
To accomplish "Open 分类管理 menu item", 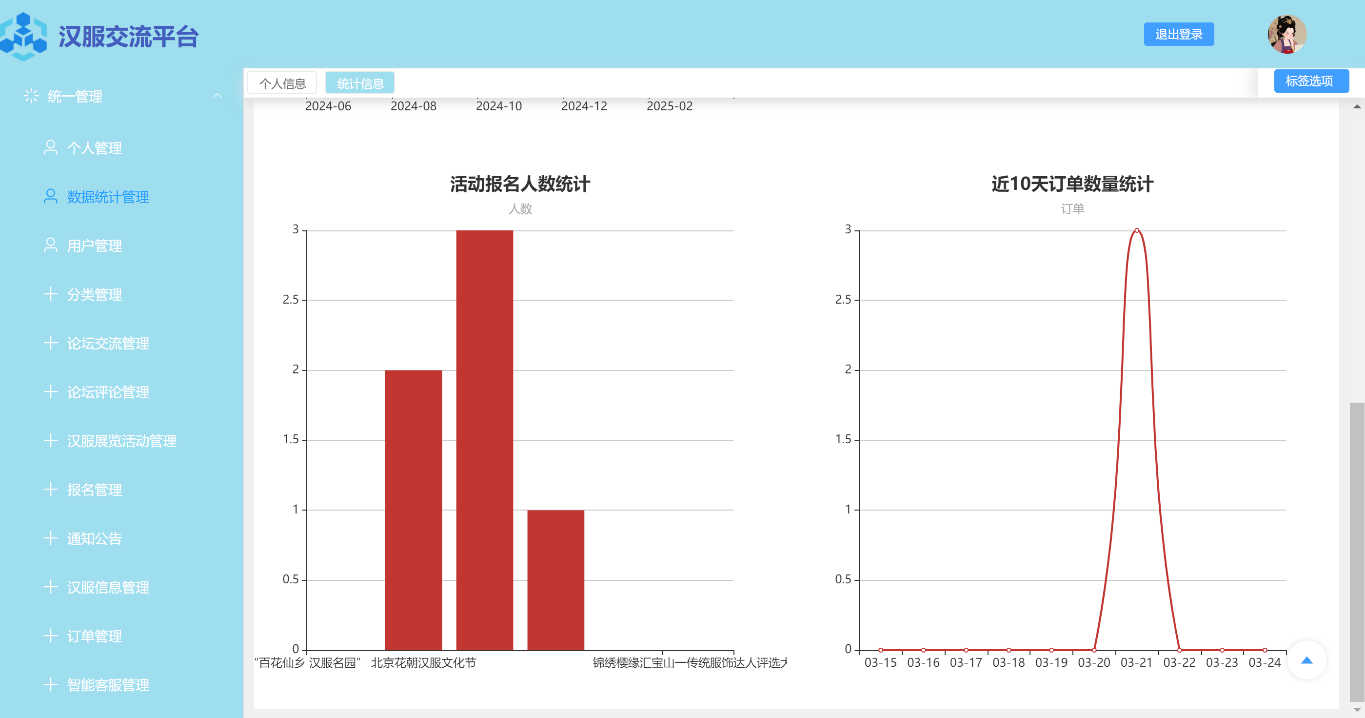I will [x=94, y=295].
